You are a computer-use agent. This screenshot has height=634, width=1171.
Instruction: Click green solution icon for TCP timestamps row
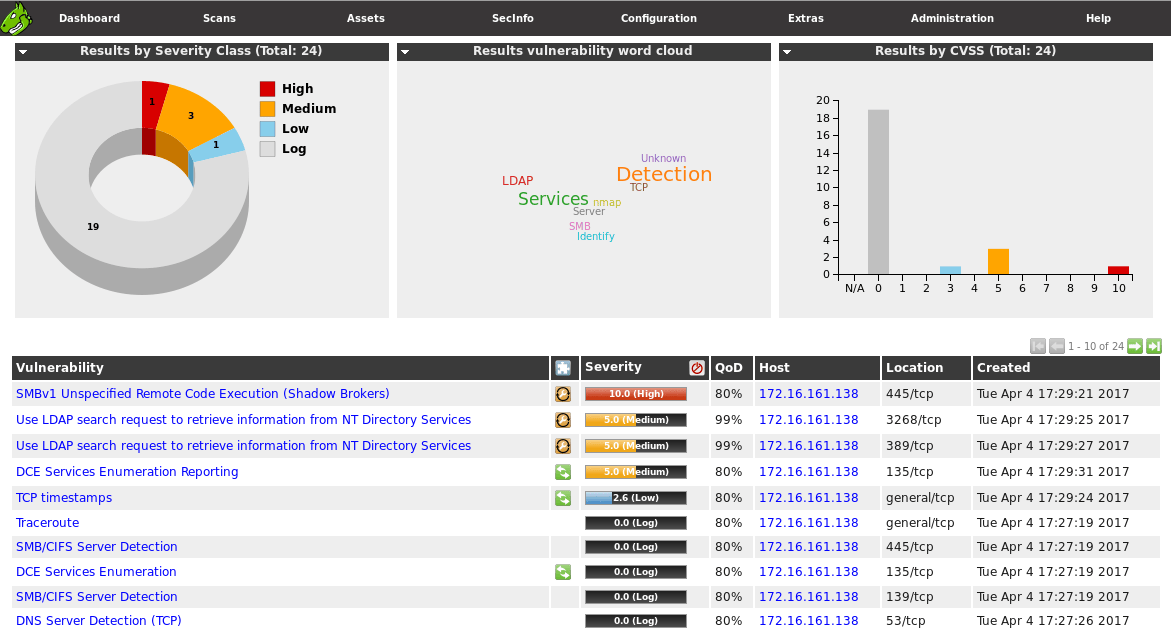[563, 498]
